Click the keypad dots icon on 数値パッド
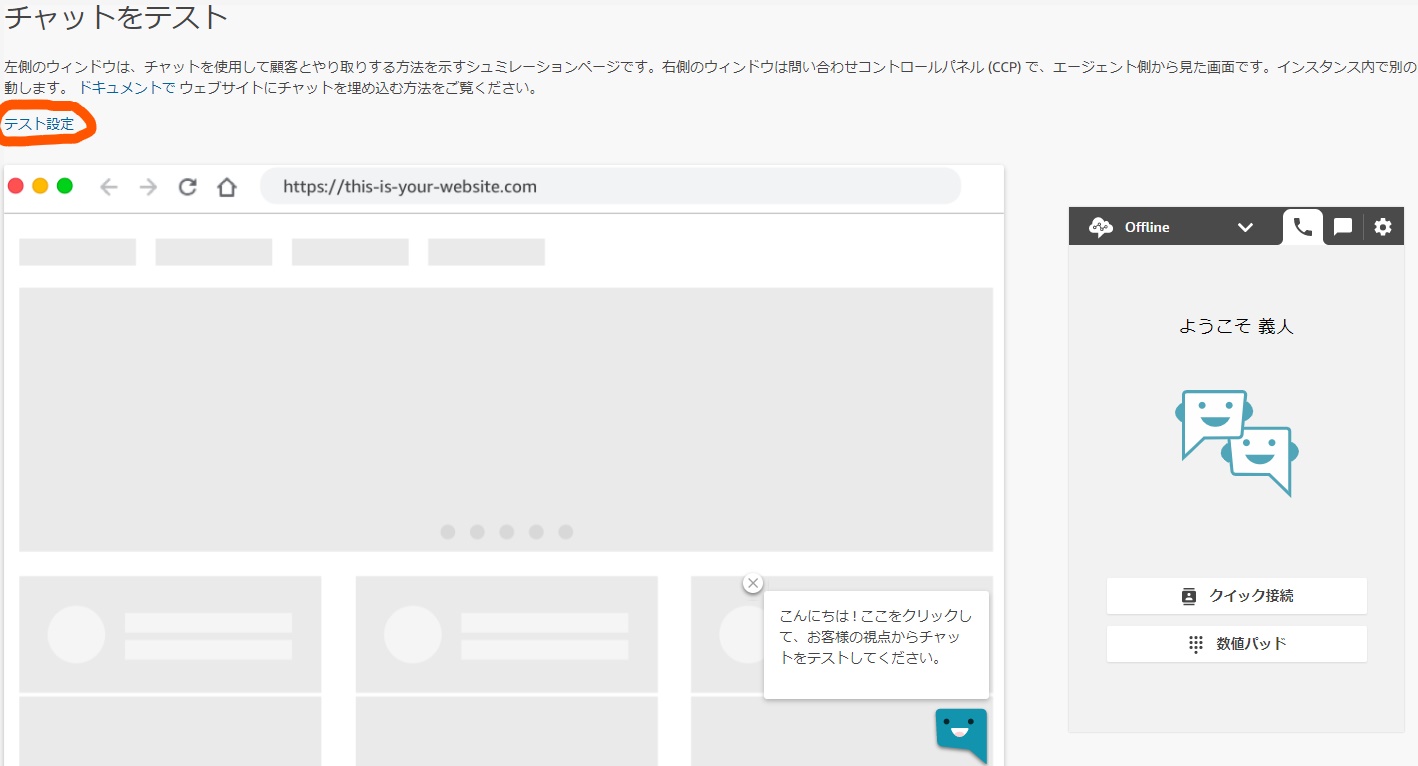The image size is (1418, 766). [x=1195, y=643]
